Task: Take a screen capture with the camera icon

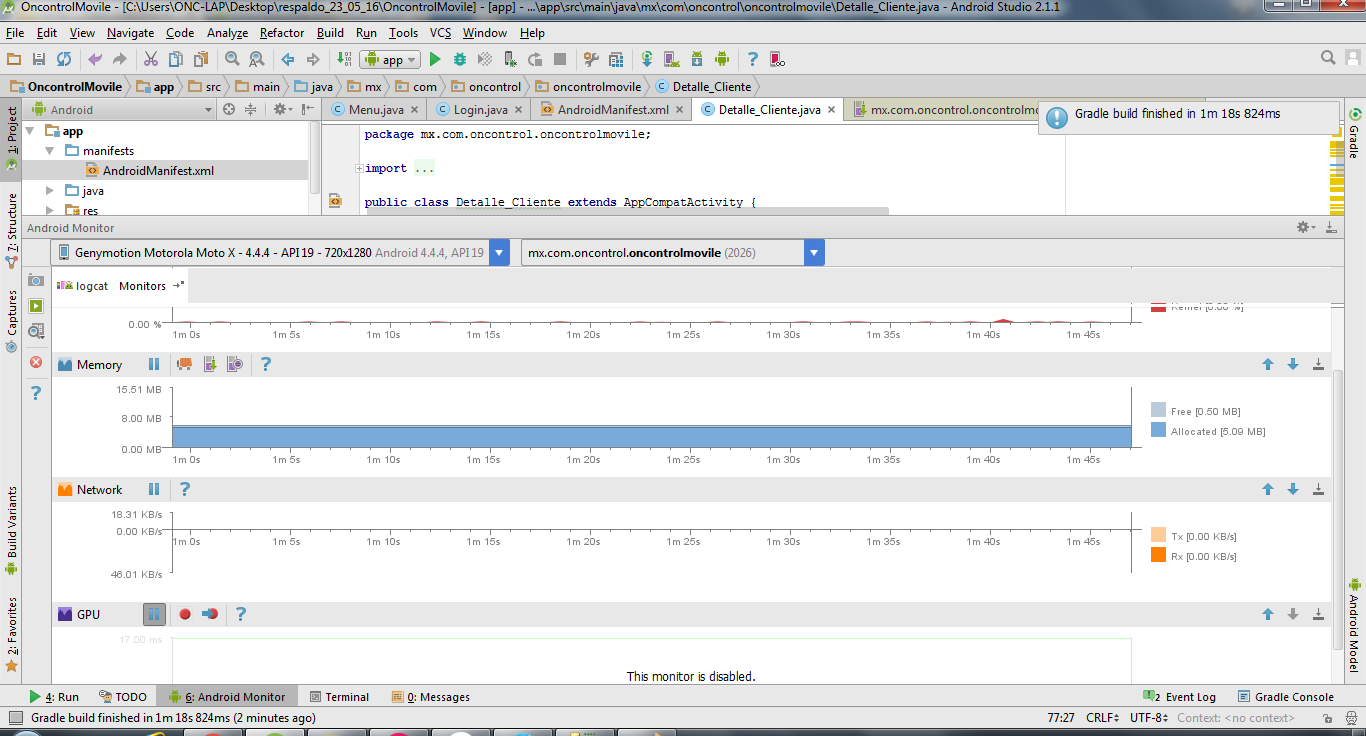Action: click(x=36, y=280)
